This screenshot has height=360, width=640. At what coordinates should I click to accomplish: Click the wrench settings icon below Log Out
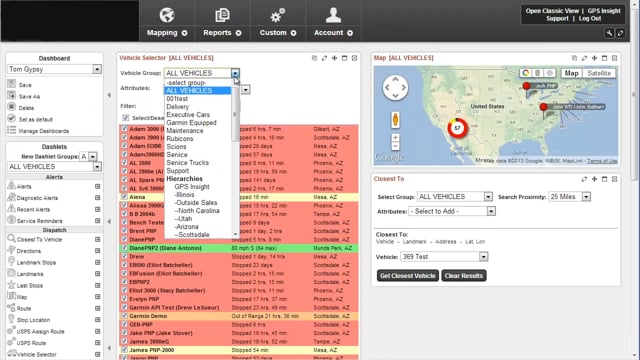click(x=609, y=33)
